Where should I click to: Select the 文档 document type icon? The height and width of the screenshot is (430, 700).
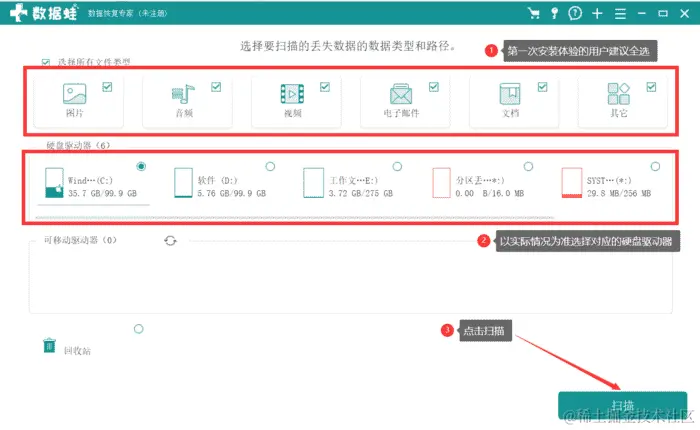510,94
